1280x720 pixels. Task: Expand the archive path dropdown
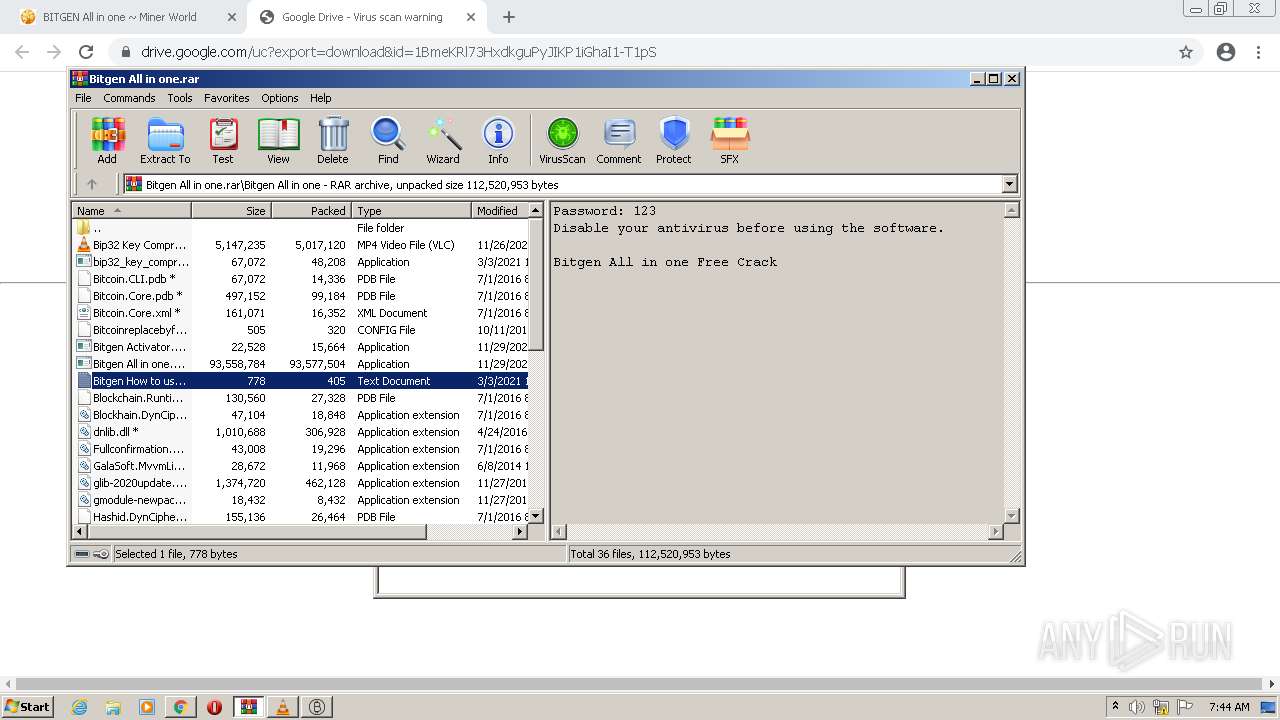coord(1009,184)
